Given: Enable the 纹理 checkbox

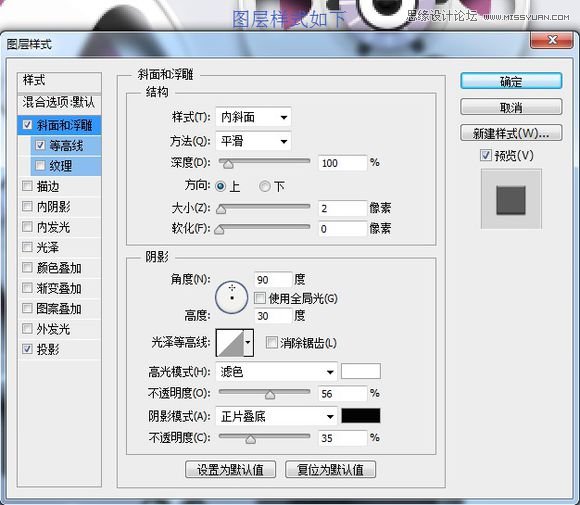Looking at the screenshot, I should tap(40, 165).
